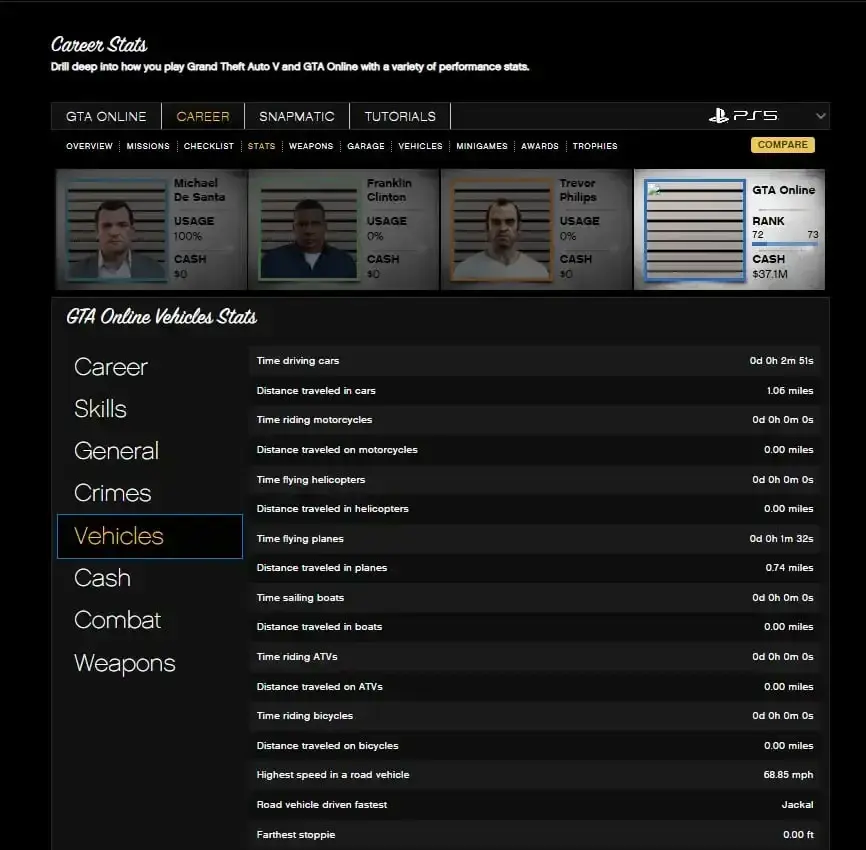Click the Farthest stoppie row
This screenshot has width=866, height=850.
(x=535, y=835)
